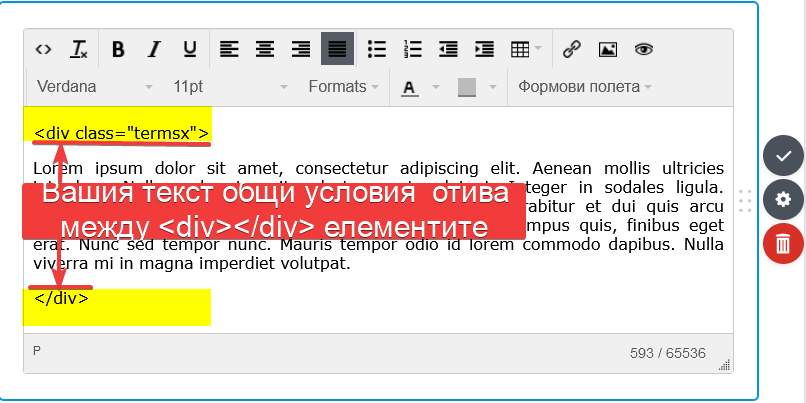Click the numbered list icon

pos(412,48)
